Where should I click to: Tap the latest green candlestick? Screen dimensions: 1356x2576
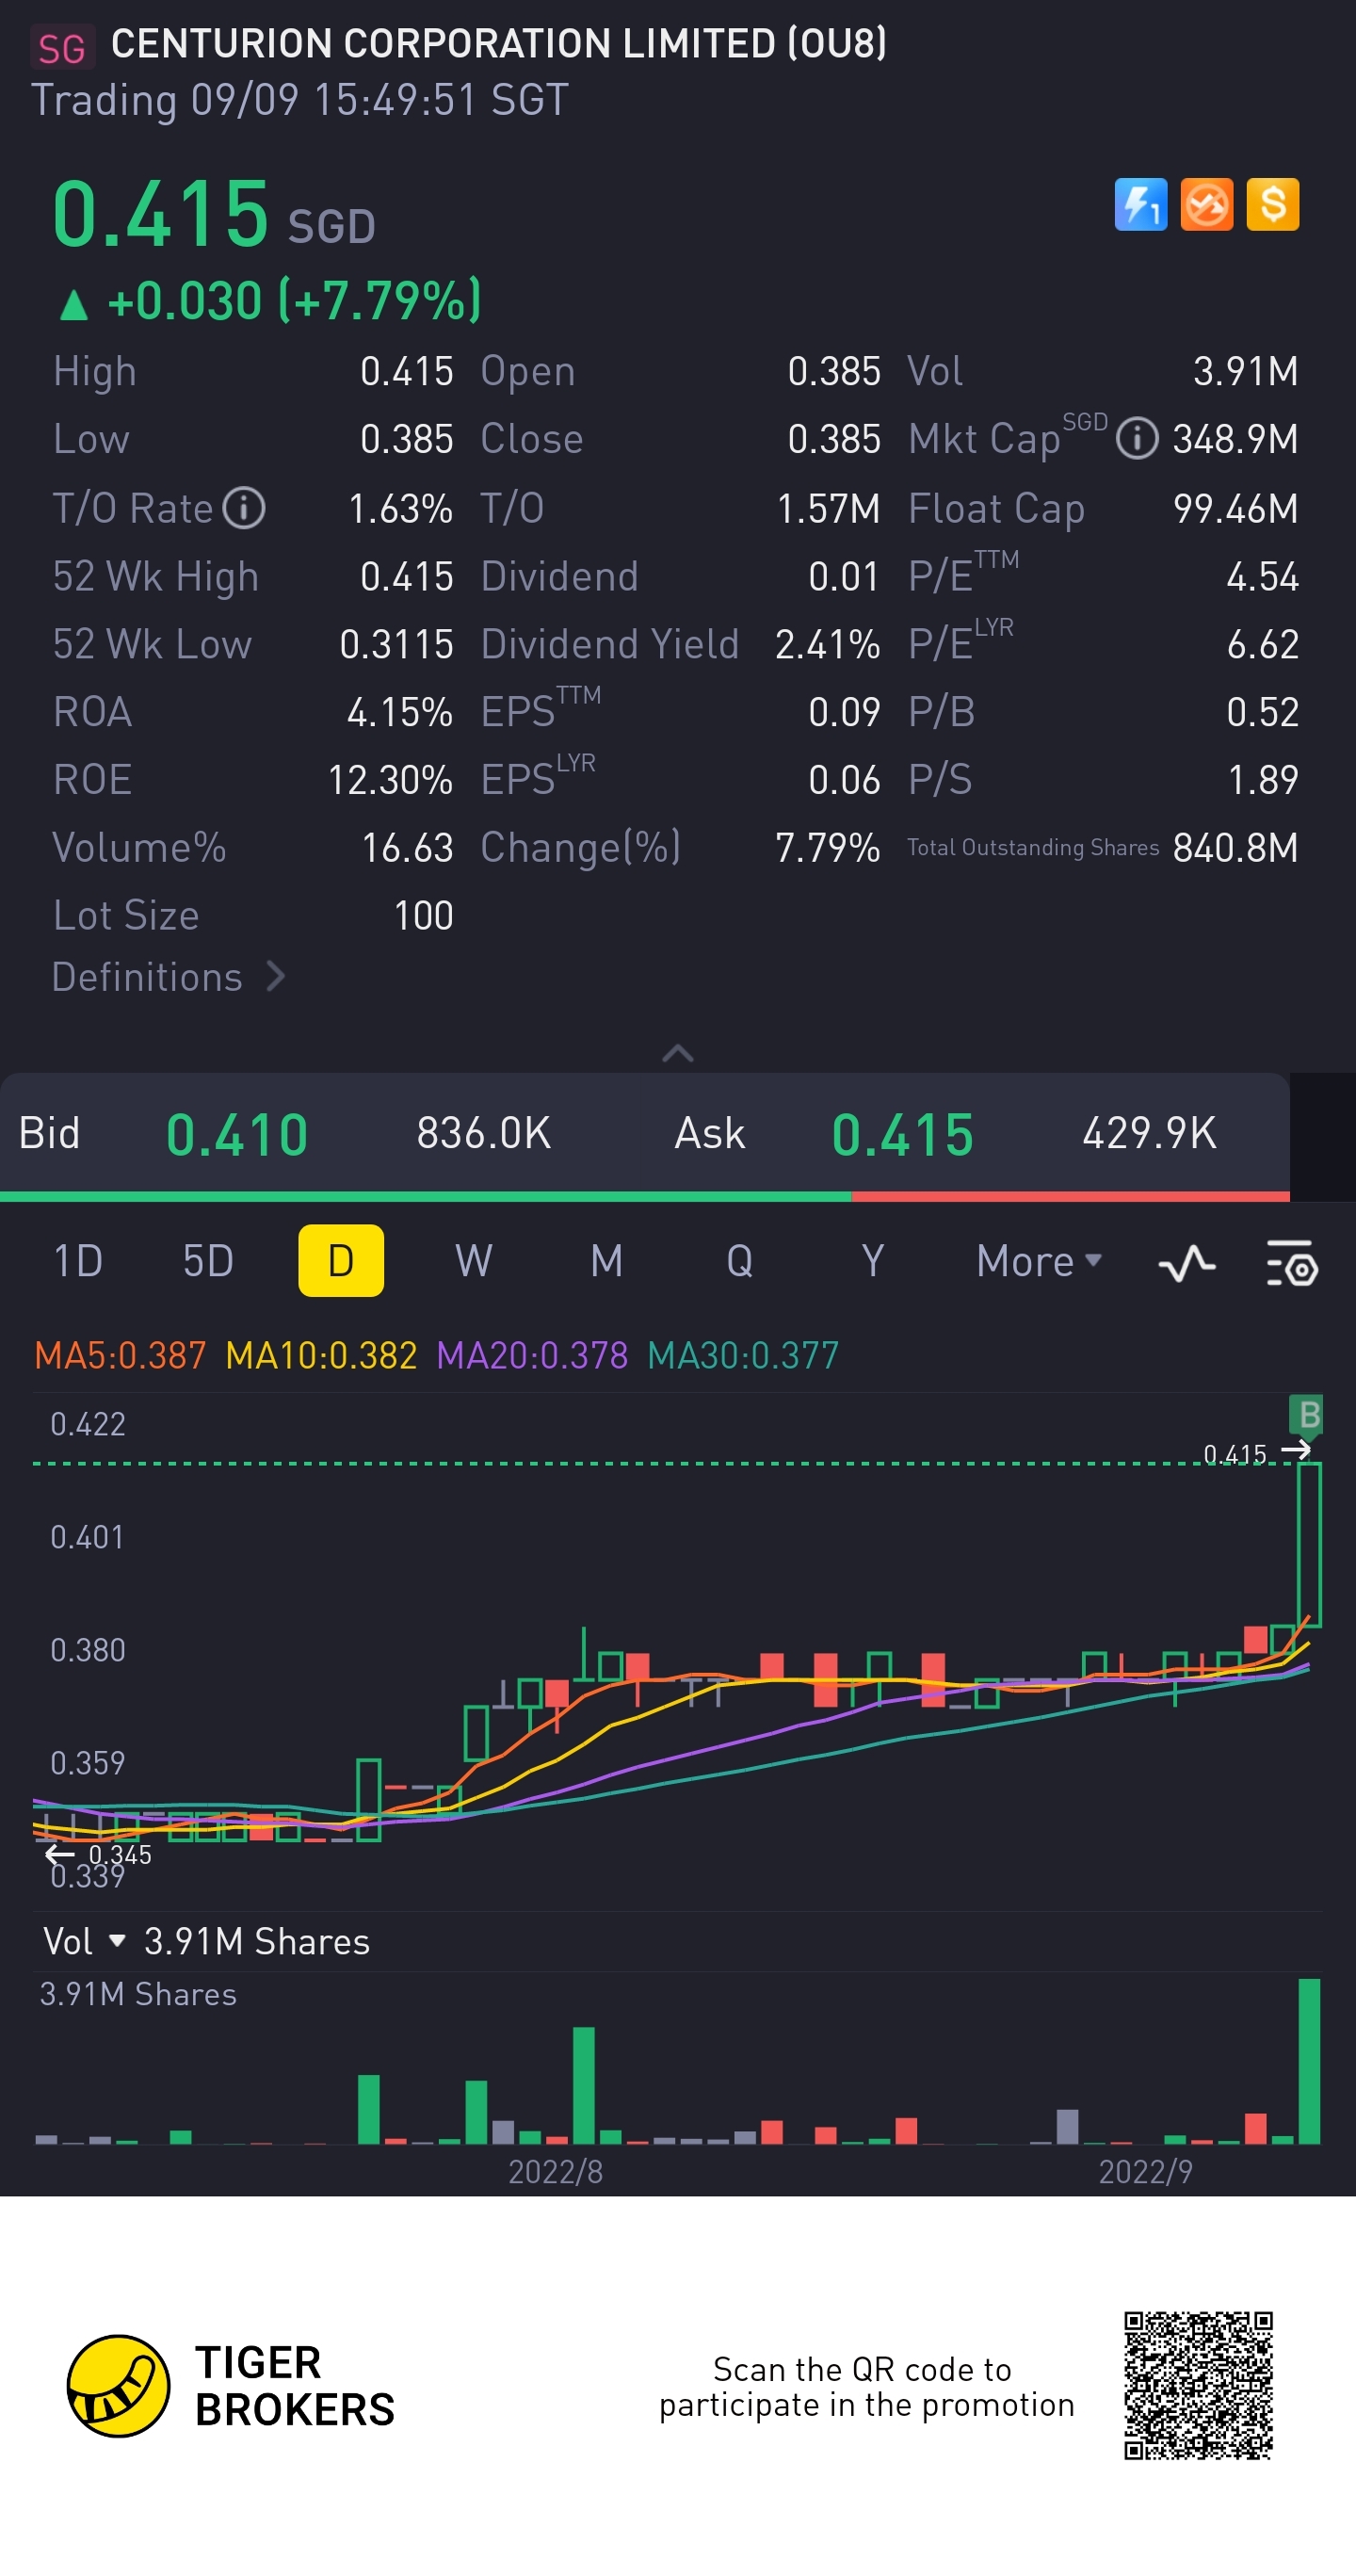point(1309,1544)
